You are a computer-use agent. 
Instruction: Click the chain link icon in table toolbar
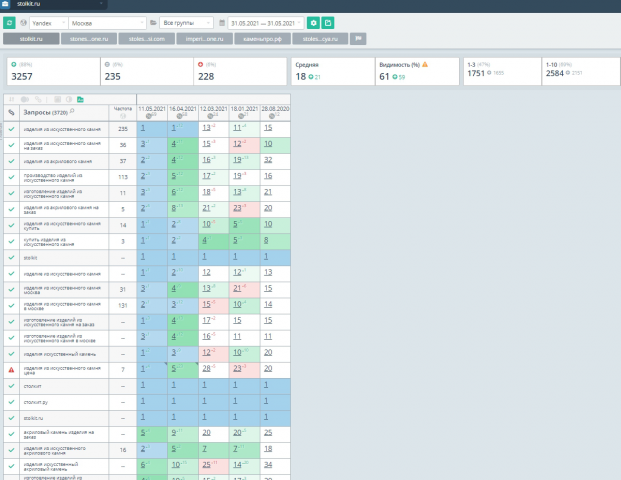(x=38, y=99)
